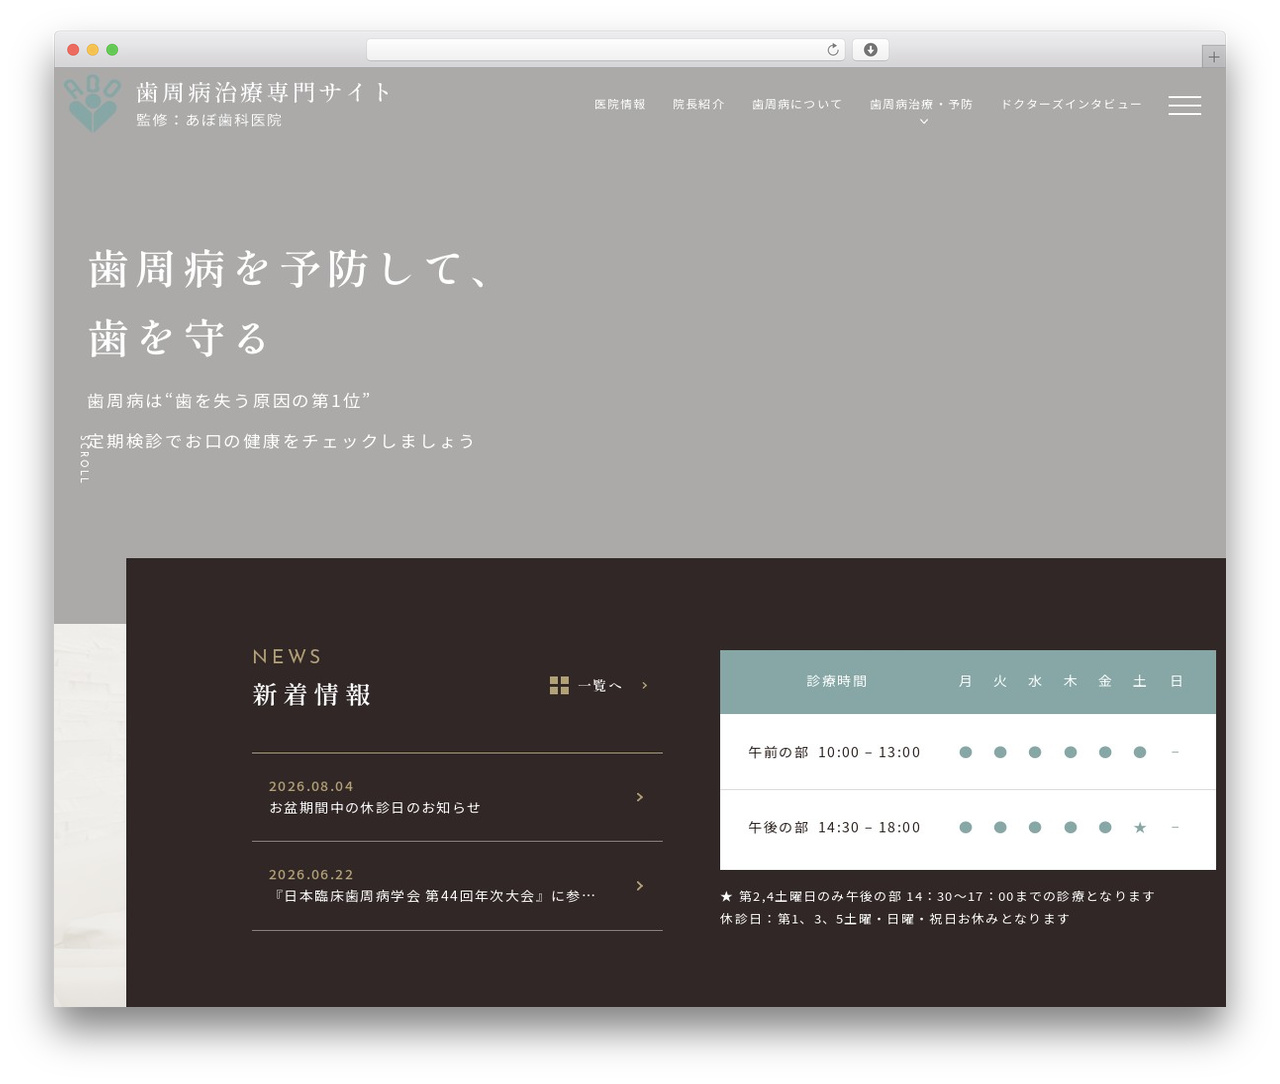This screenshot has width=1280, height=1084.
Task: Expand the 歯周病治療・予防 dropdown chevron
Action: (x=923, y=122)
